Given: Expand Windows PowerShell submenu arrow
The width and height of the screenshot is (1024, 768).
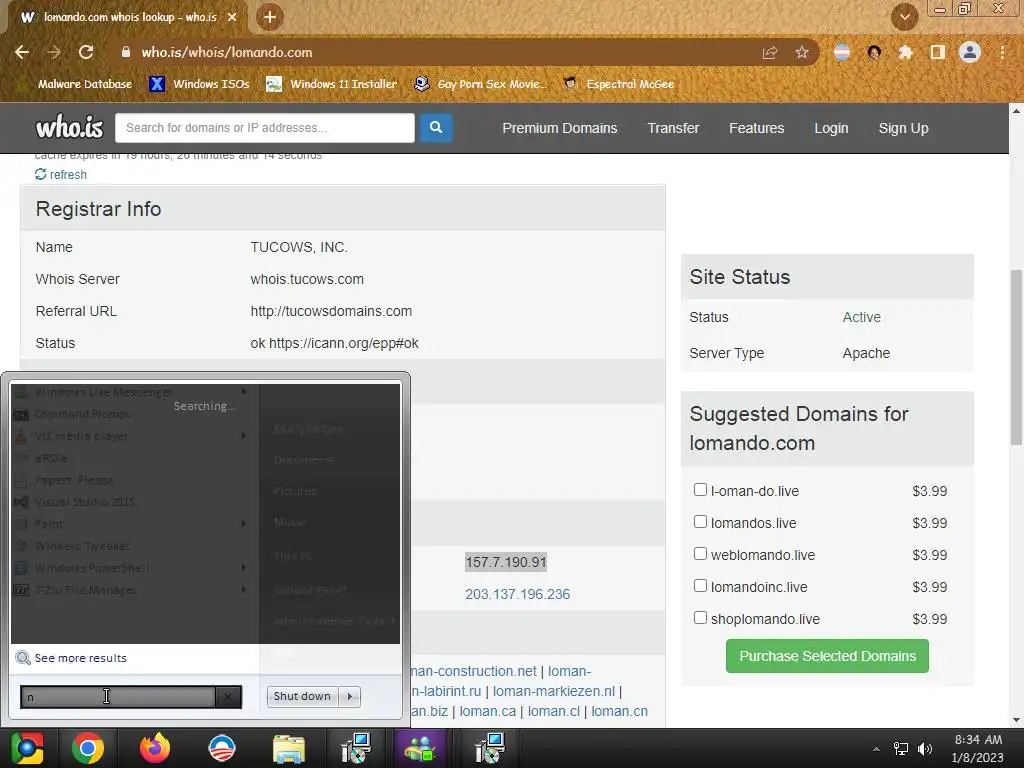Looking at the screenshot, I should click(244, 568).
